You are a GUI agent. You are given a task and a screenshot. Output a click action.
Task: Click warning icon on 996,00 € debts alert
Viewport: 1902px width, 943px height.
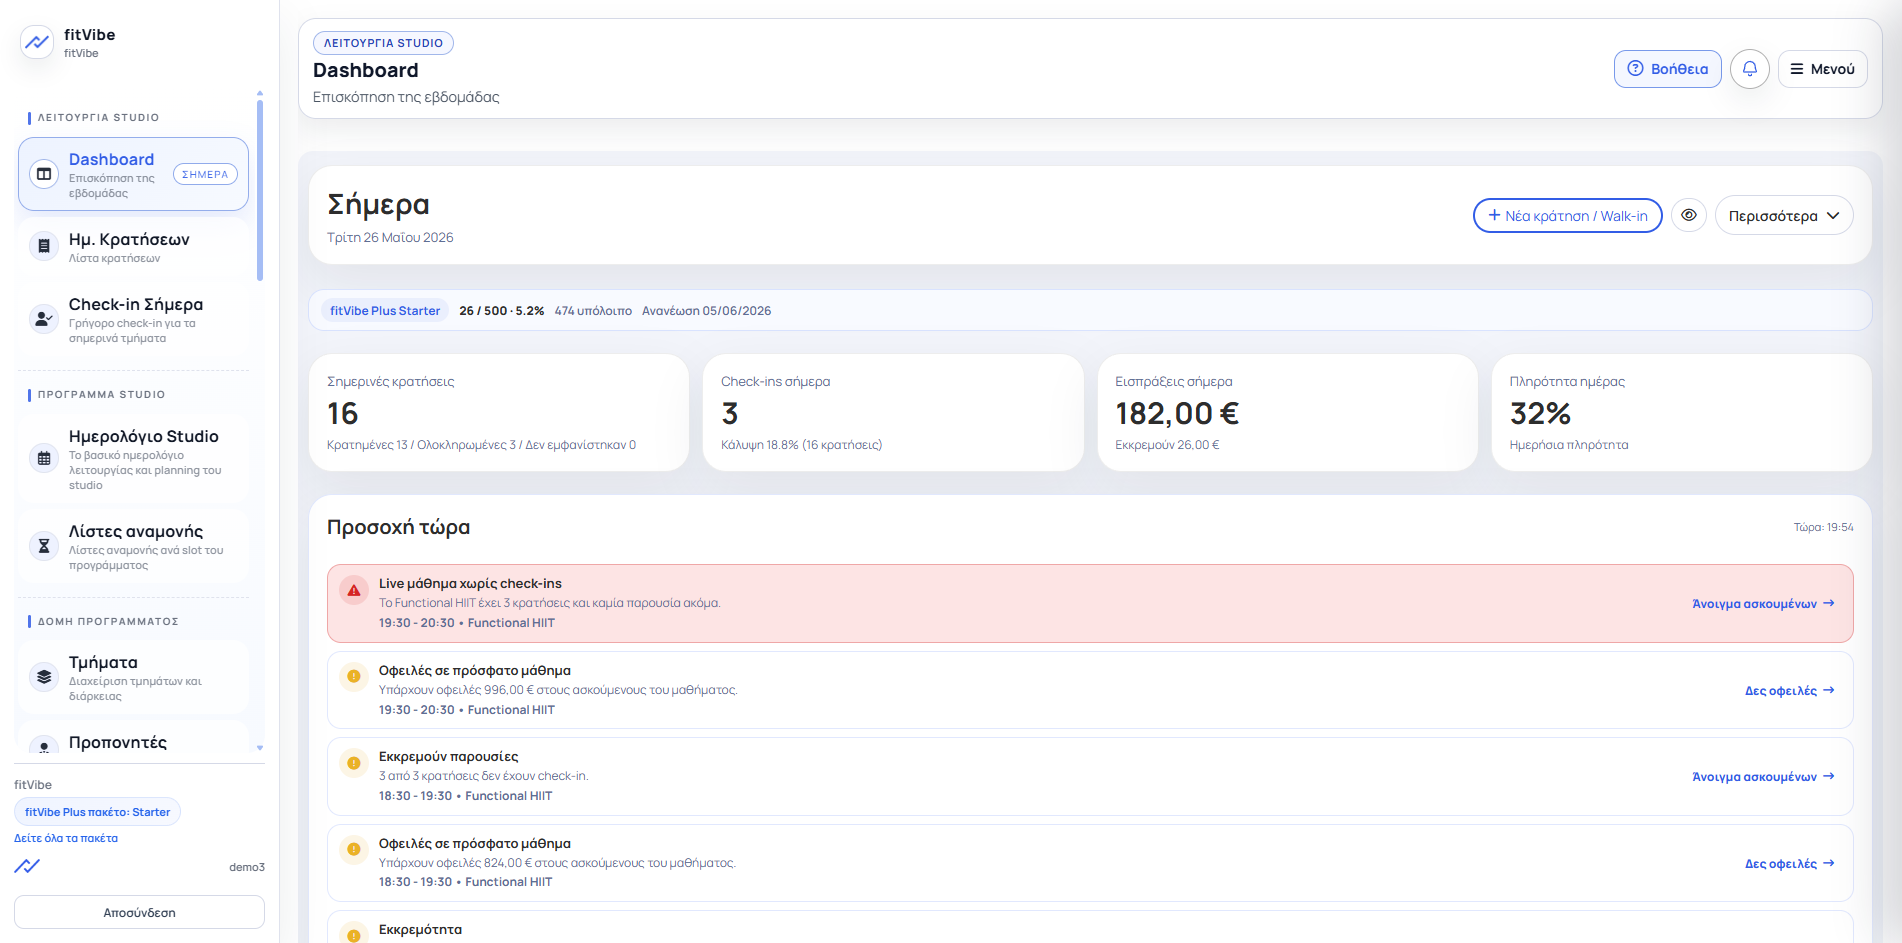354,676
